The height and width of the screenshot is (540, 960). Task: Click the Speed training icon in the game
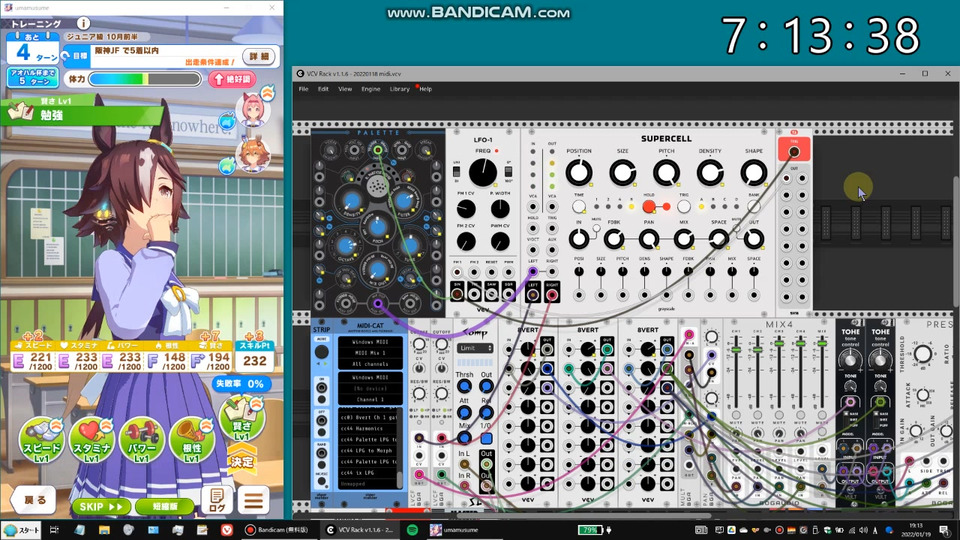(x=42, y=440)
